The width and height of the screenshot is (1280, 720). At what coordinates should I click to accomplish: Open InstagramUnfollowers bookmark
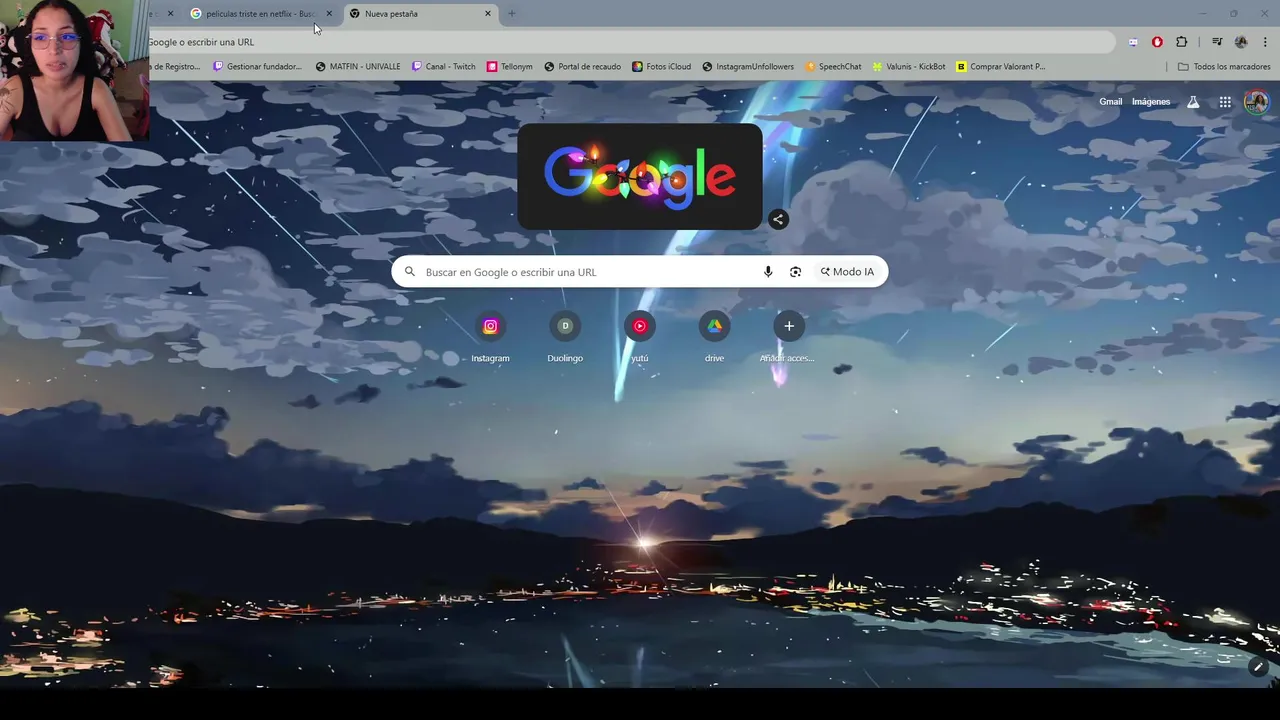(x=748, y=67)
